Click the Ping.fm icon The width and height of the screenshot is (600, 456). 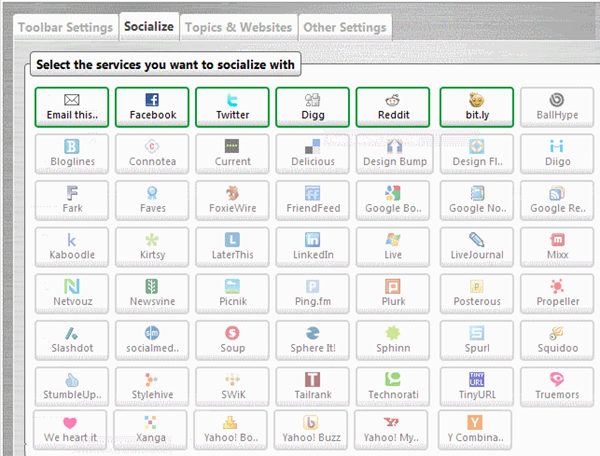(x=313, y=286)
